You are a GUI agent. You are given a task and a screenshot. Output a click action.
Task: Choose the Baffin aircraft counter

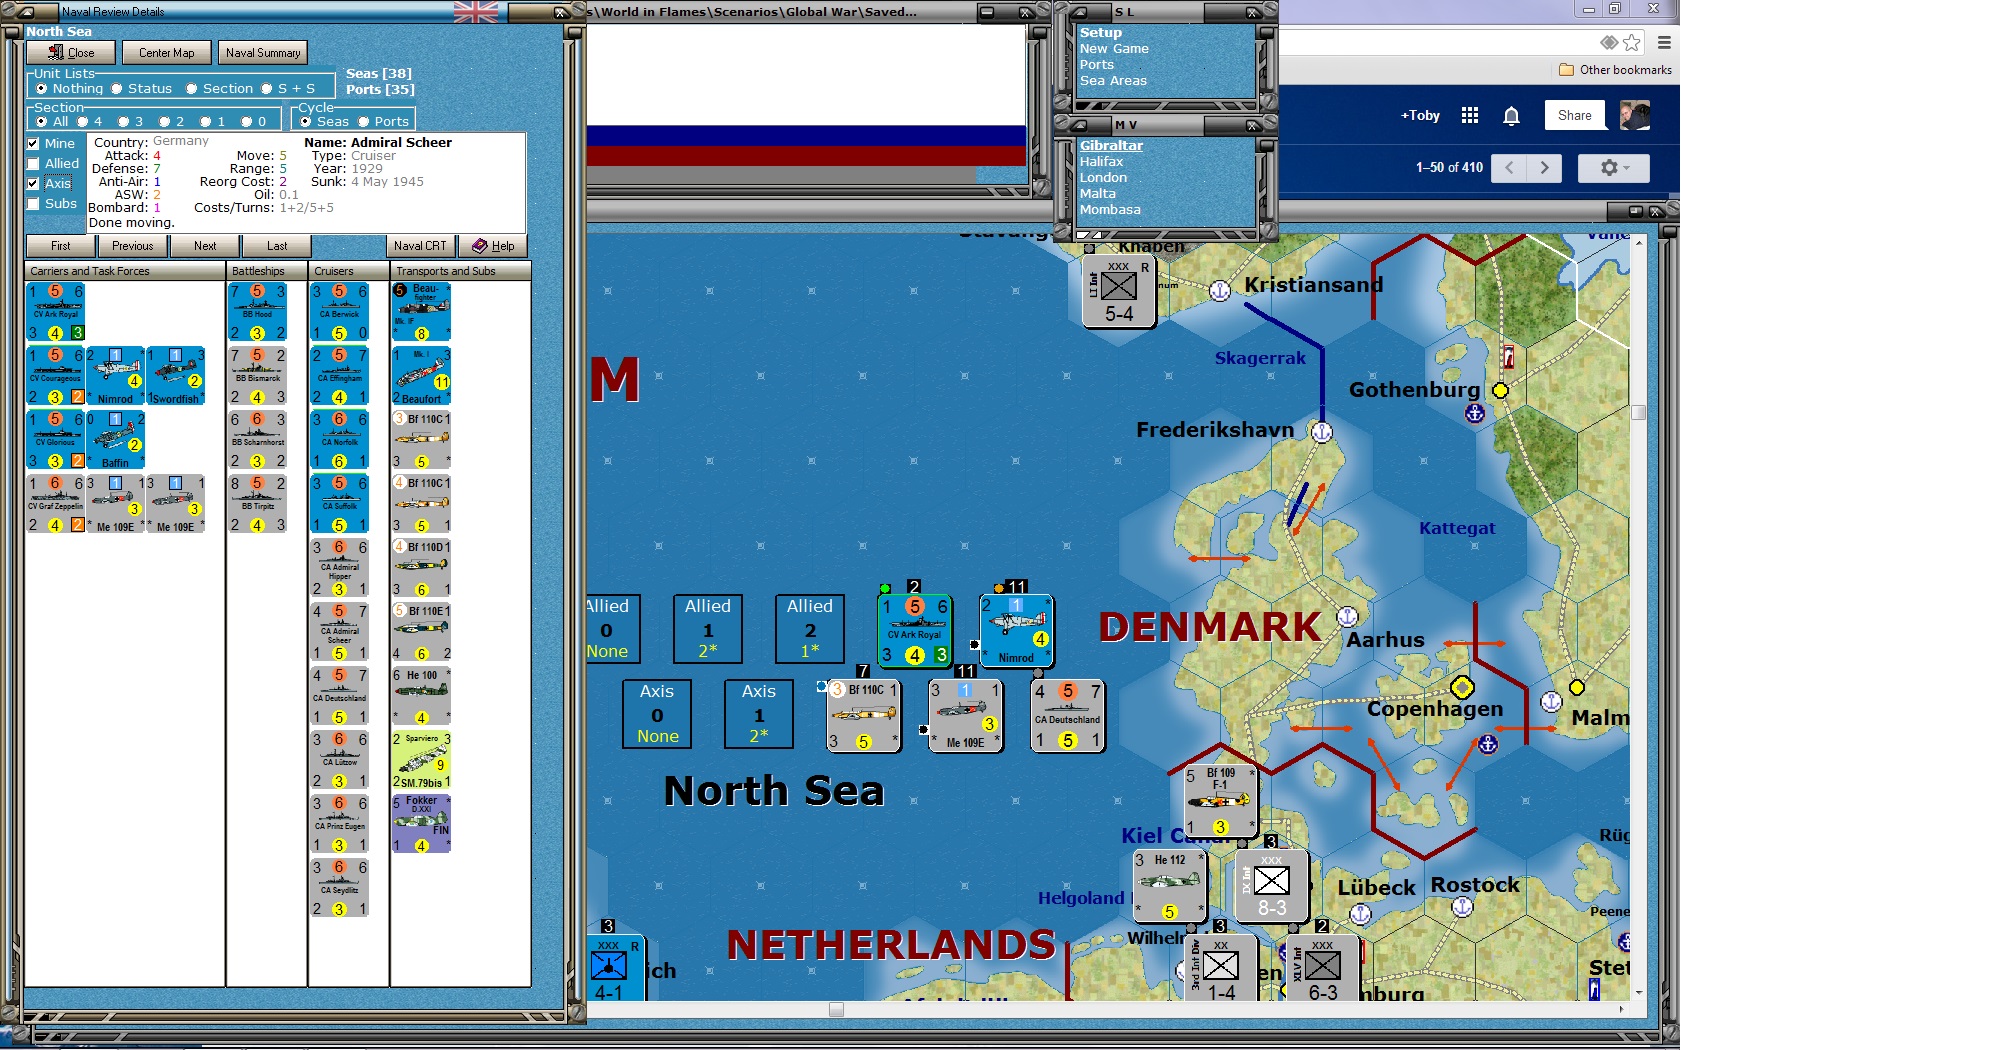pos(116,440)
